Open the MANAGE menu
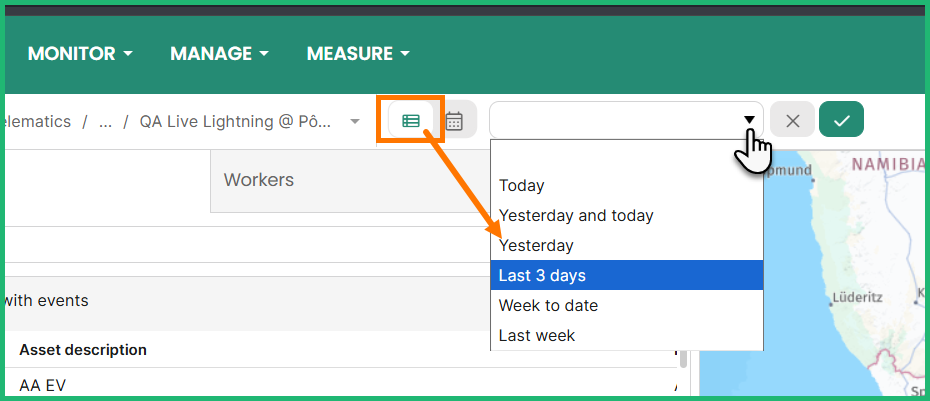The image size is (930, 401). pyautogui.click(x=219, y=53)
